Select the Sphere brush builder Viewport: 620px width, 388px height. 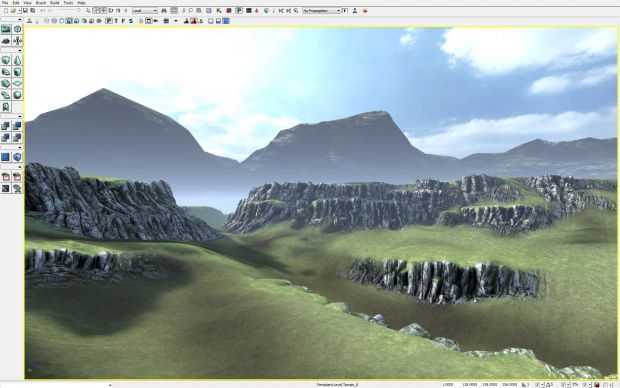(x=17, y=95)
